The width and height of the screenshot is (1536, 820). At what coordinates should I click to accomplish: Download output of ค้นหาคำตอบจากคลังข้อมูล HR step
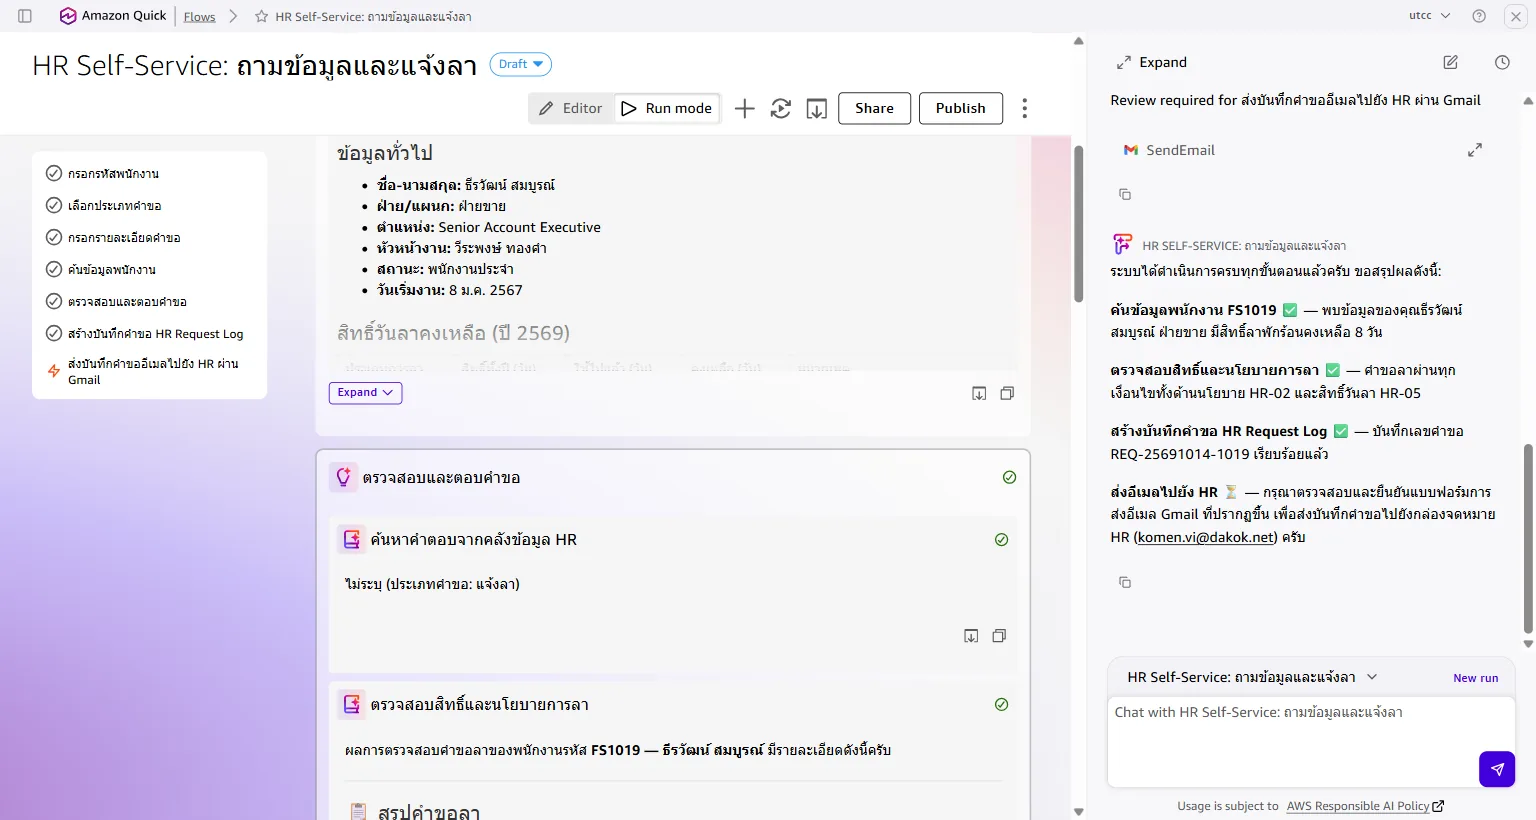pyautogui.click(x=971, y=636)
